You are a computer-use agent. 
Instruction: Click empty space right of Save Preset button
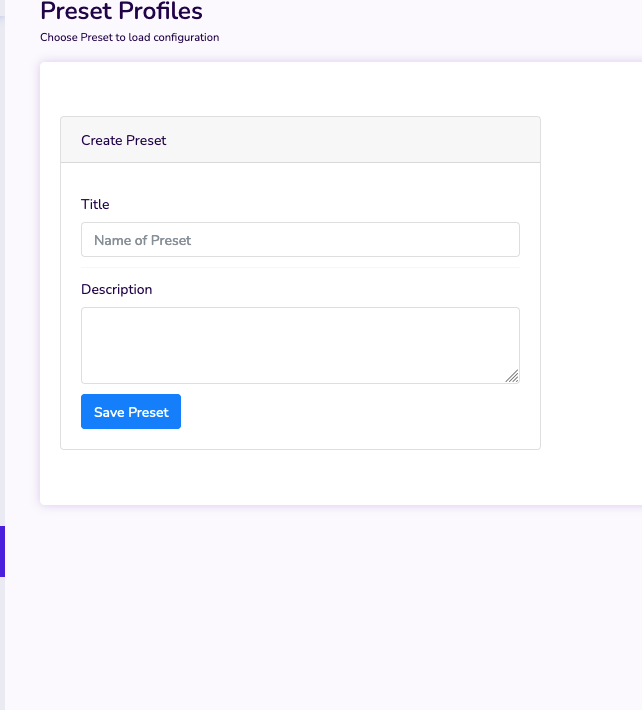point(350,411)
